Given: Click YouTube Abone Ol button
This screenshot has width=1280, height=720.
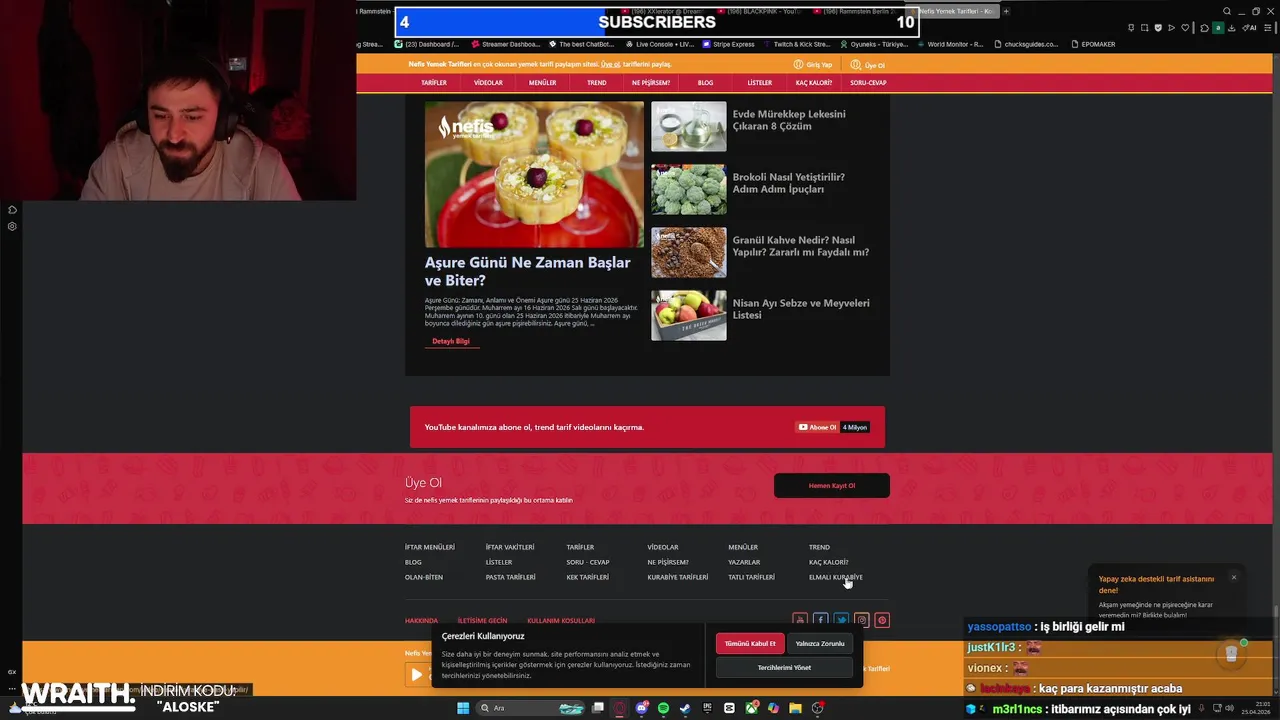Looking at the screenshot, I should [x=817, y=427].
